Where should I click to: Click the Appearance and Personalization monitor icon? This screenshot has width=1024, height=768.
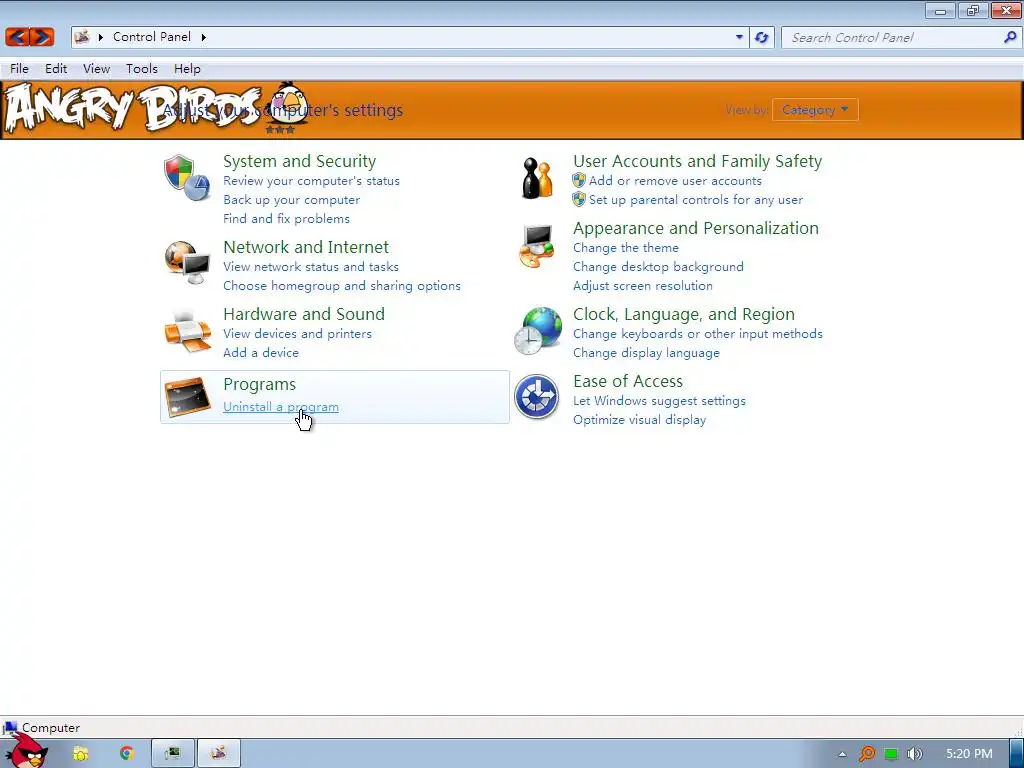pos(537,246)
